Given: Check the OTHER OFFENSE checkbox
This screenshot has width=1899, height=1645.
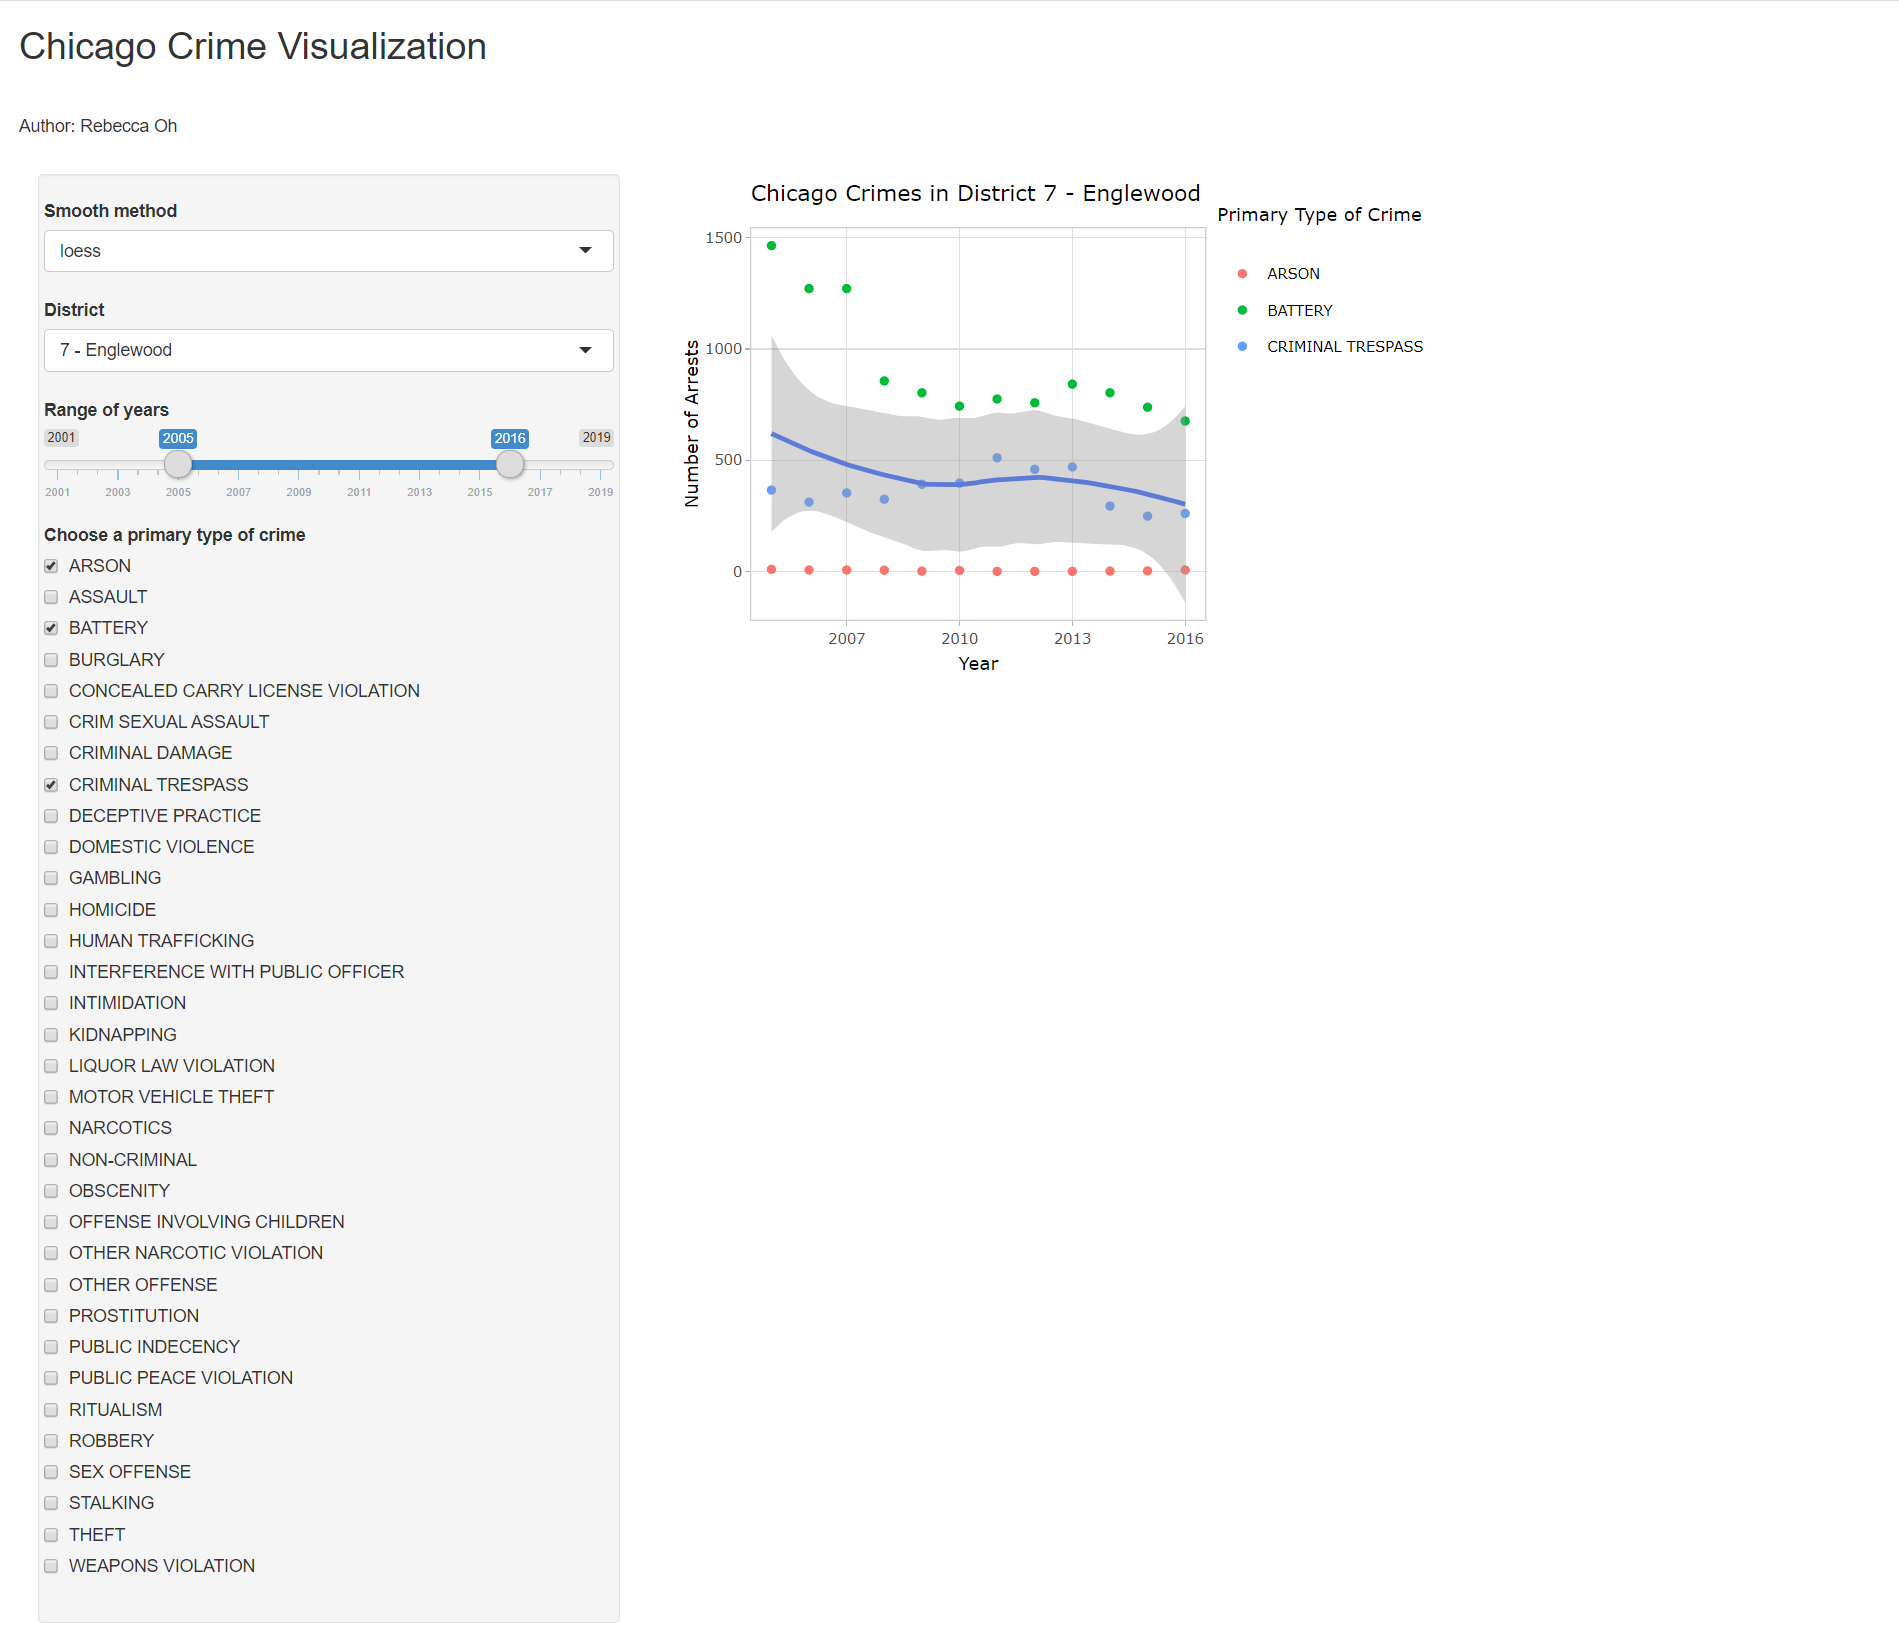Looking at the screenshot, I should point(51,1285).
